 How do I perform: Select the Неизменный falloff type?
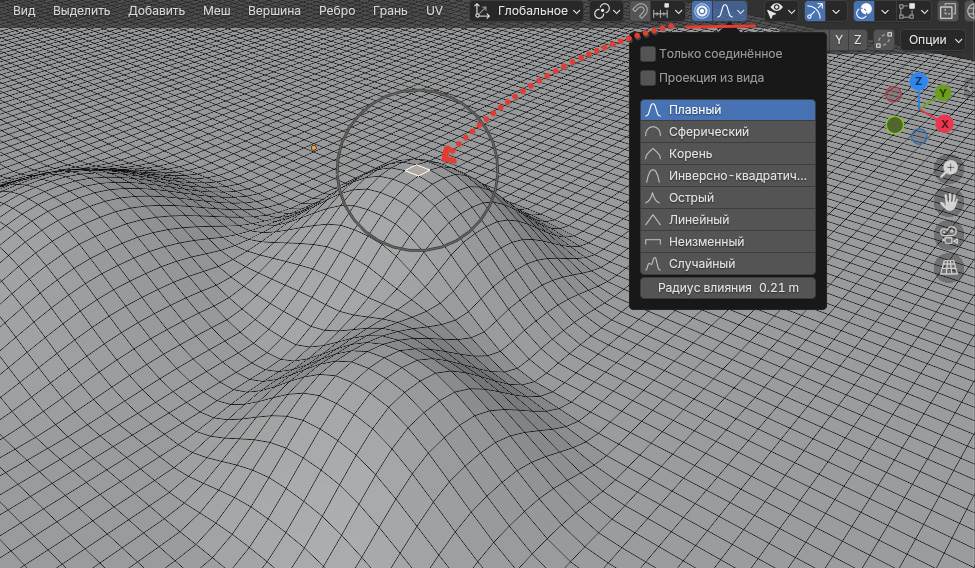[728, 241]
